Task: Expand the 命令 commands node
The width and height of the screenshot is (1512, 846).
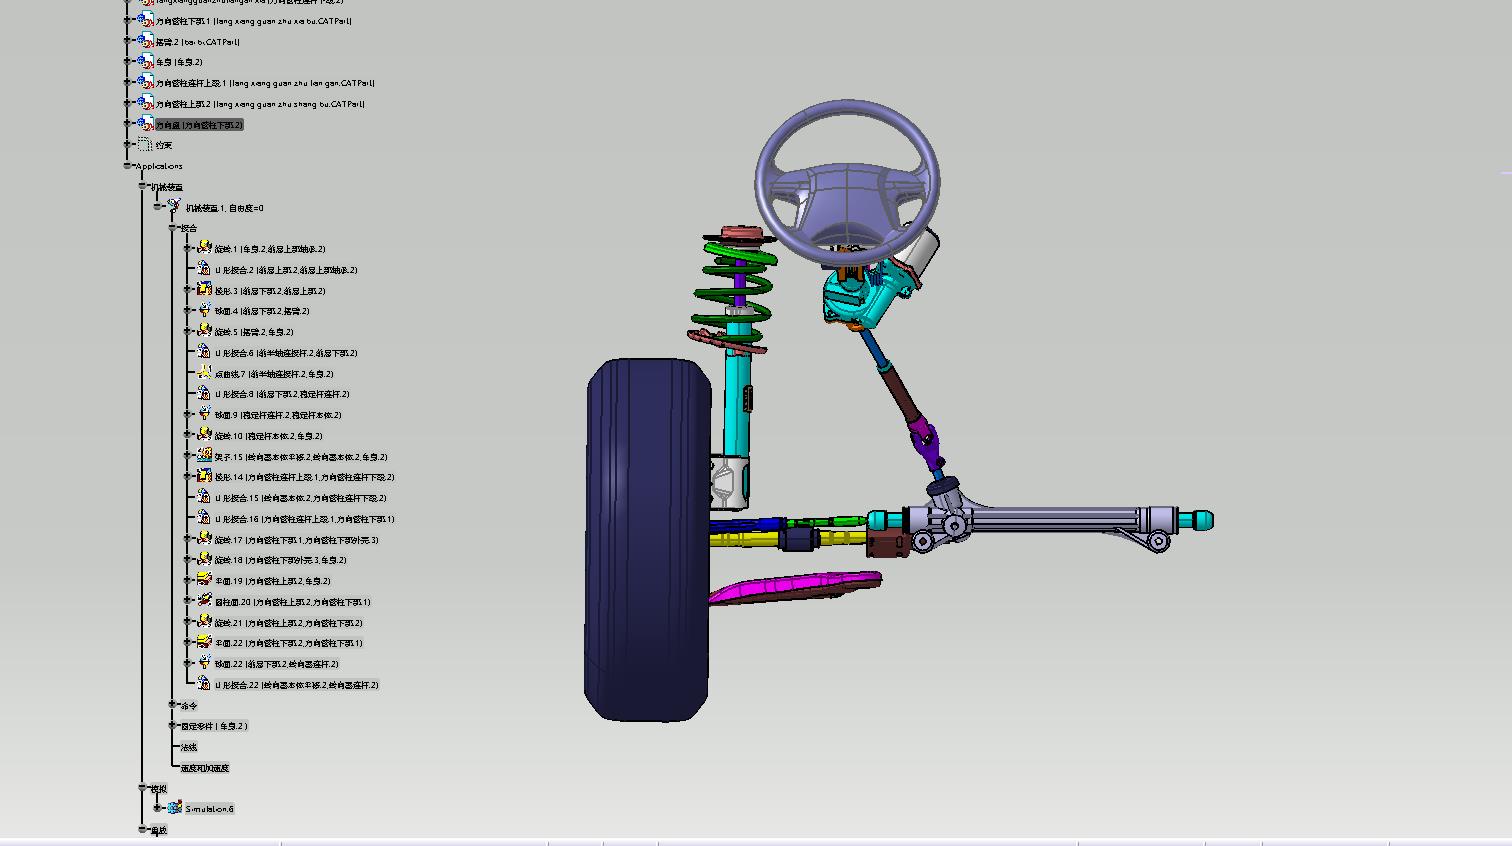Action: pos(172,705)
